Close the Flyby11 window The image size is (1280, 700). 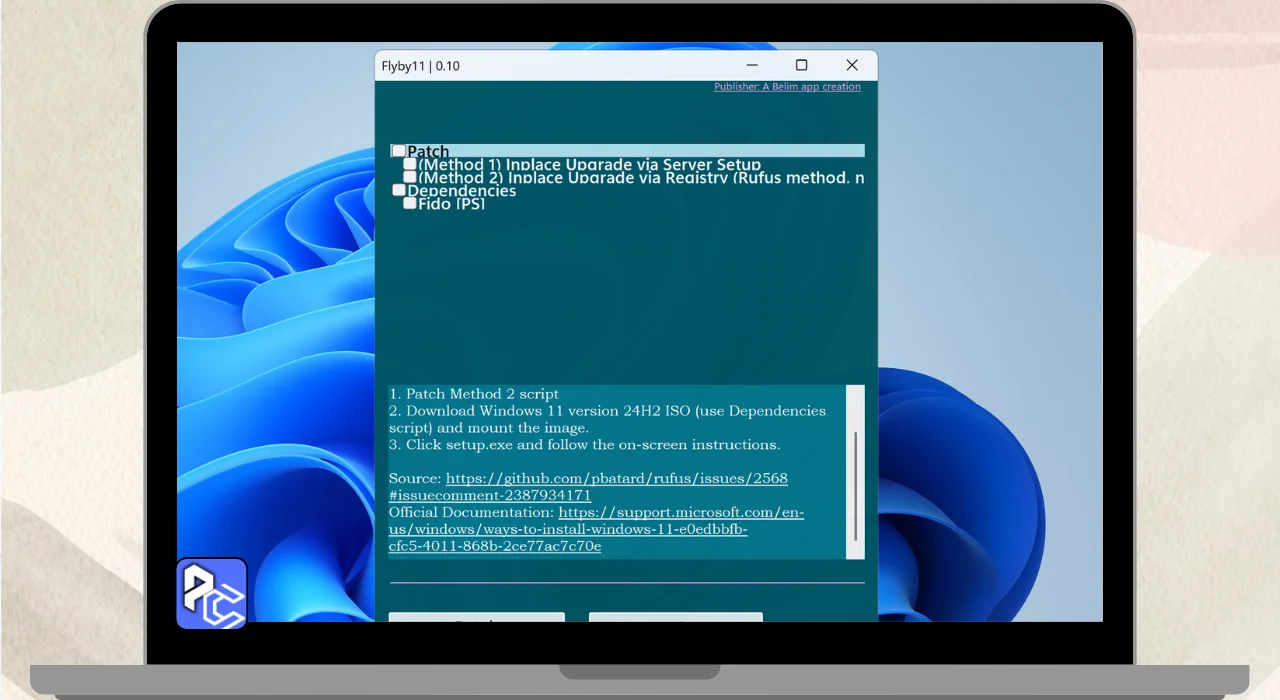(x=852, y=65)
